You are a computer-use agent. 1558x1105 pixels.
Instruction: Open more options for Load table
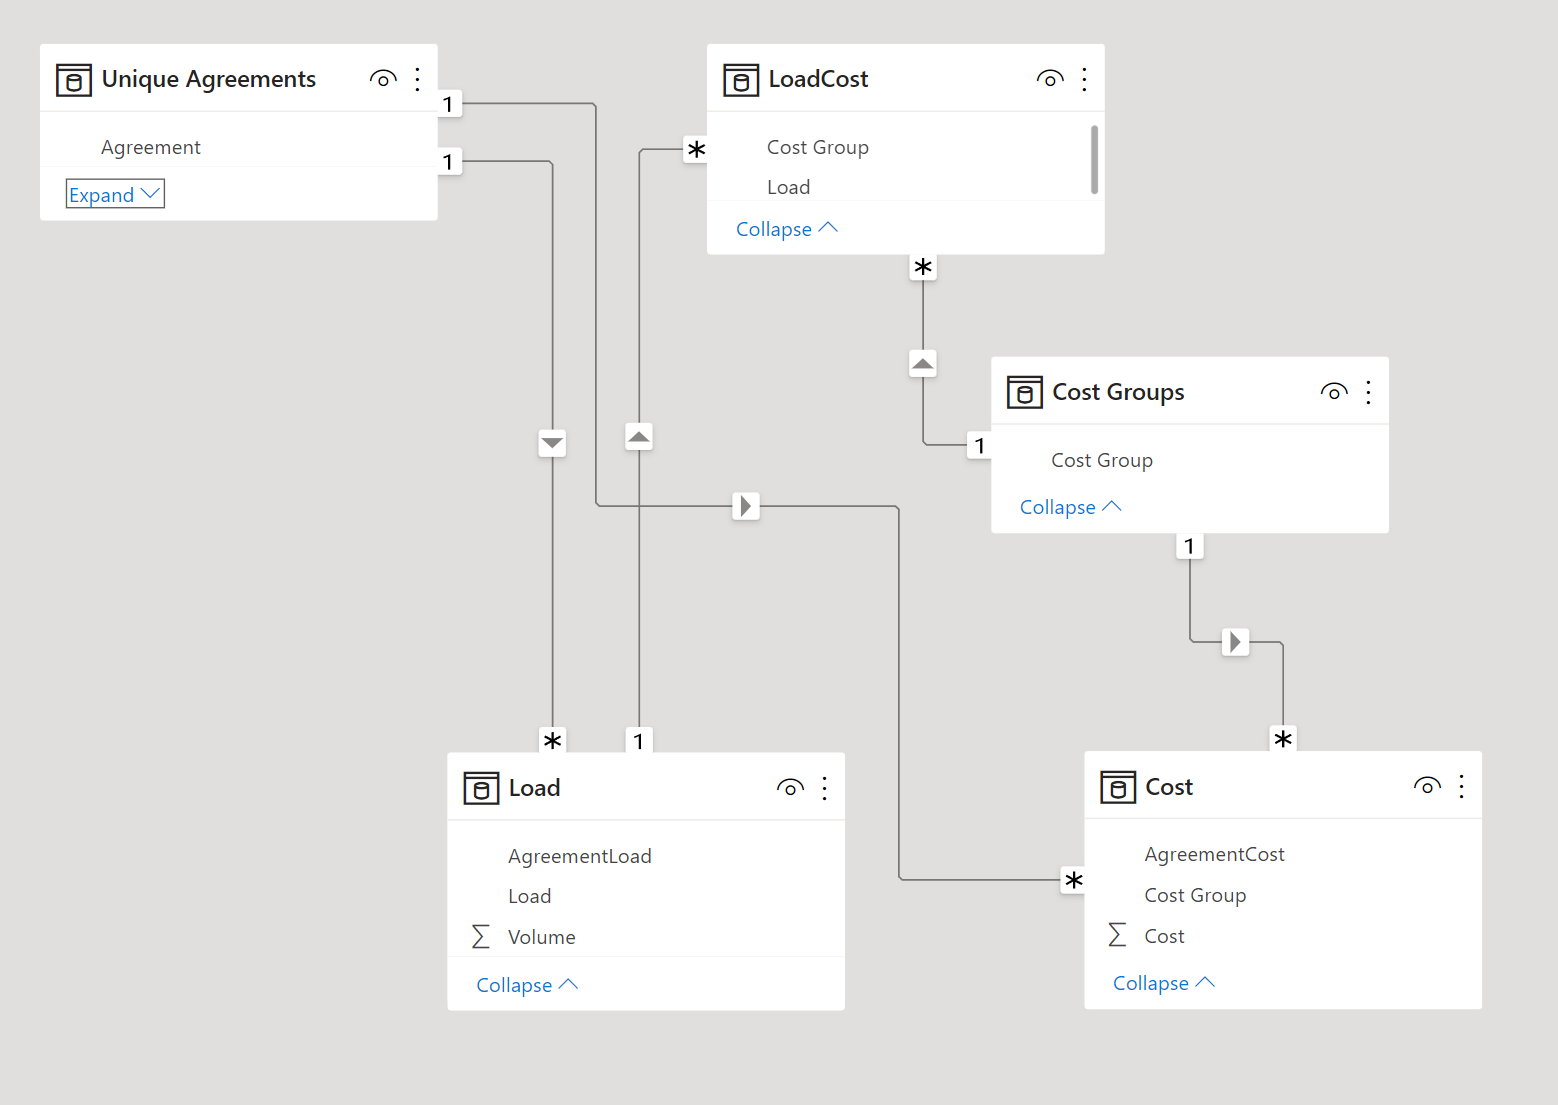point(824,788)
